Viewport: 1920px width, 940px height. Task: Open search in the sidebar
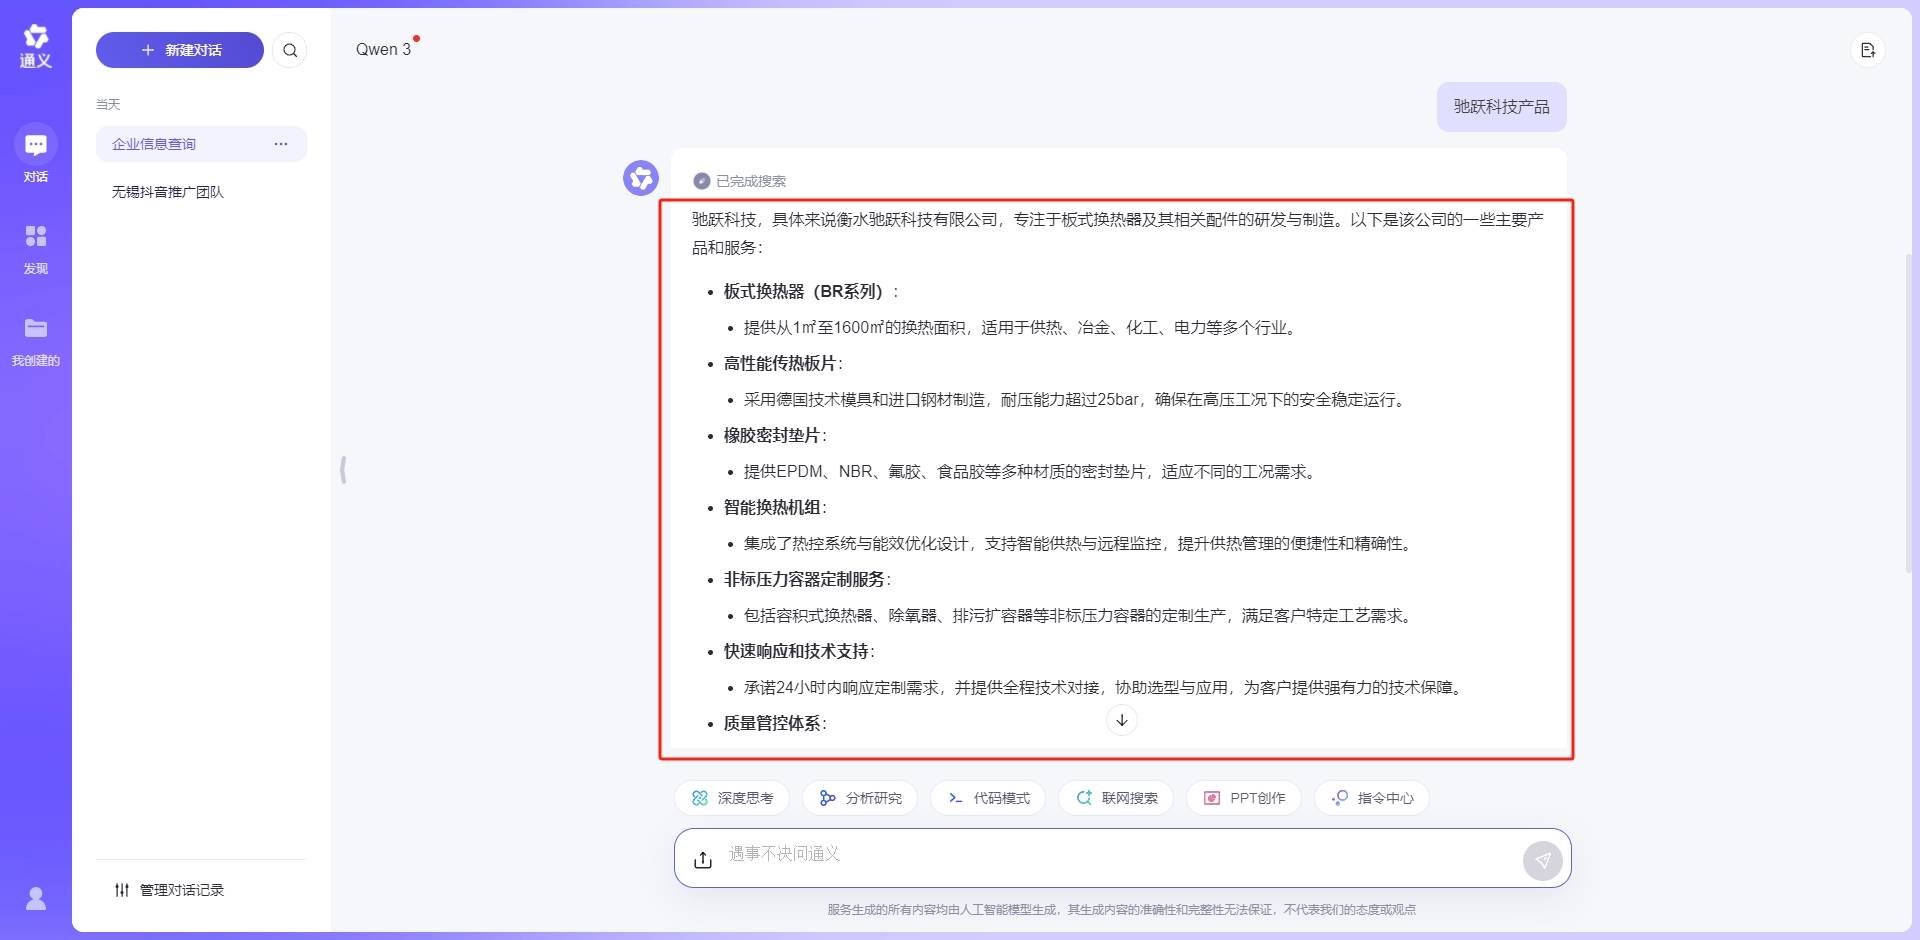(x=290, y=49)
